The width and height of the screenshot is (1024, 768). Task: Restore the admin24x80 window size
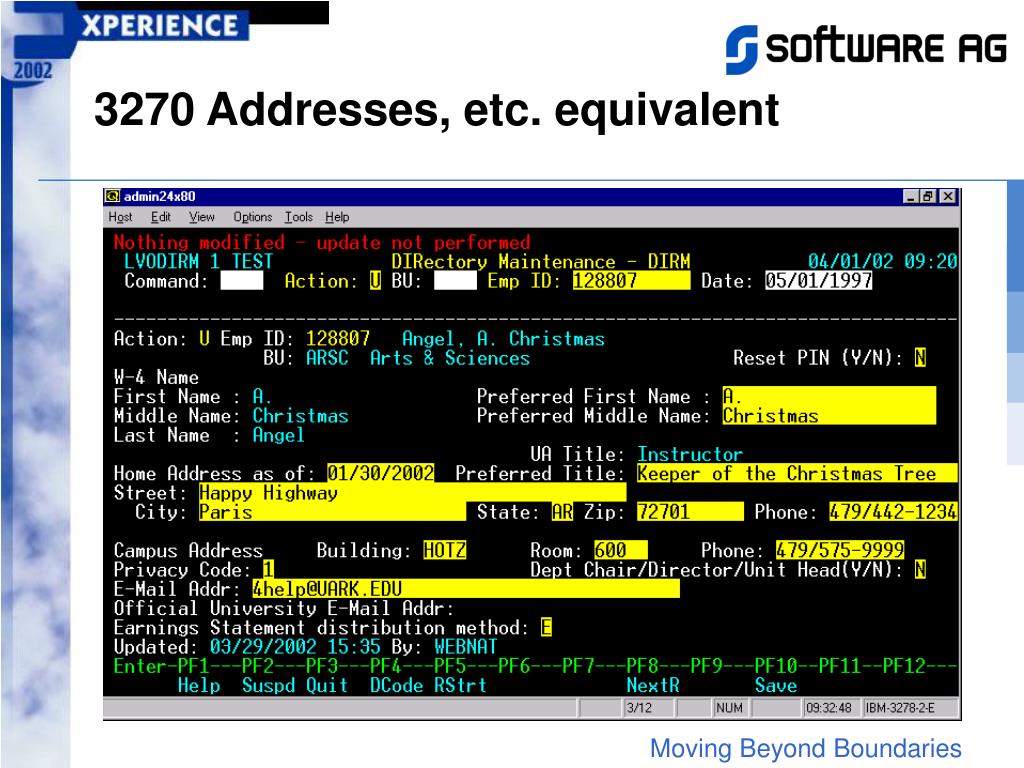tap(927, 197)
